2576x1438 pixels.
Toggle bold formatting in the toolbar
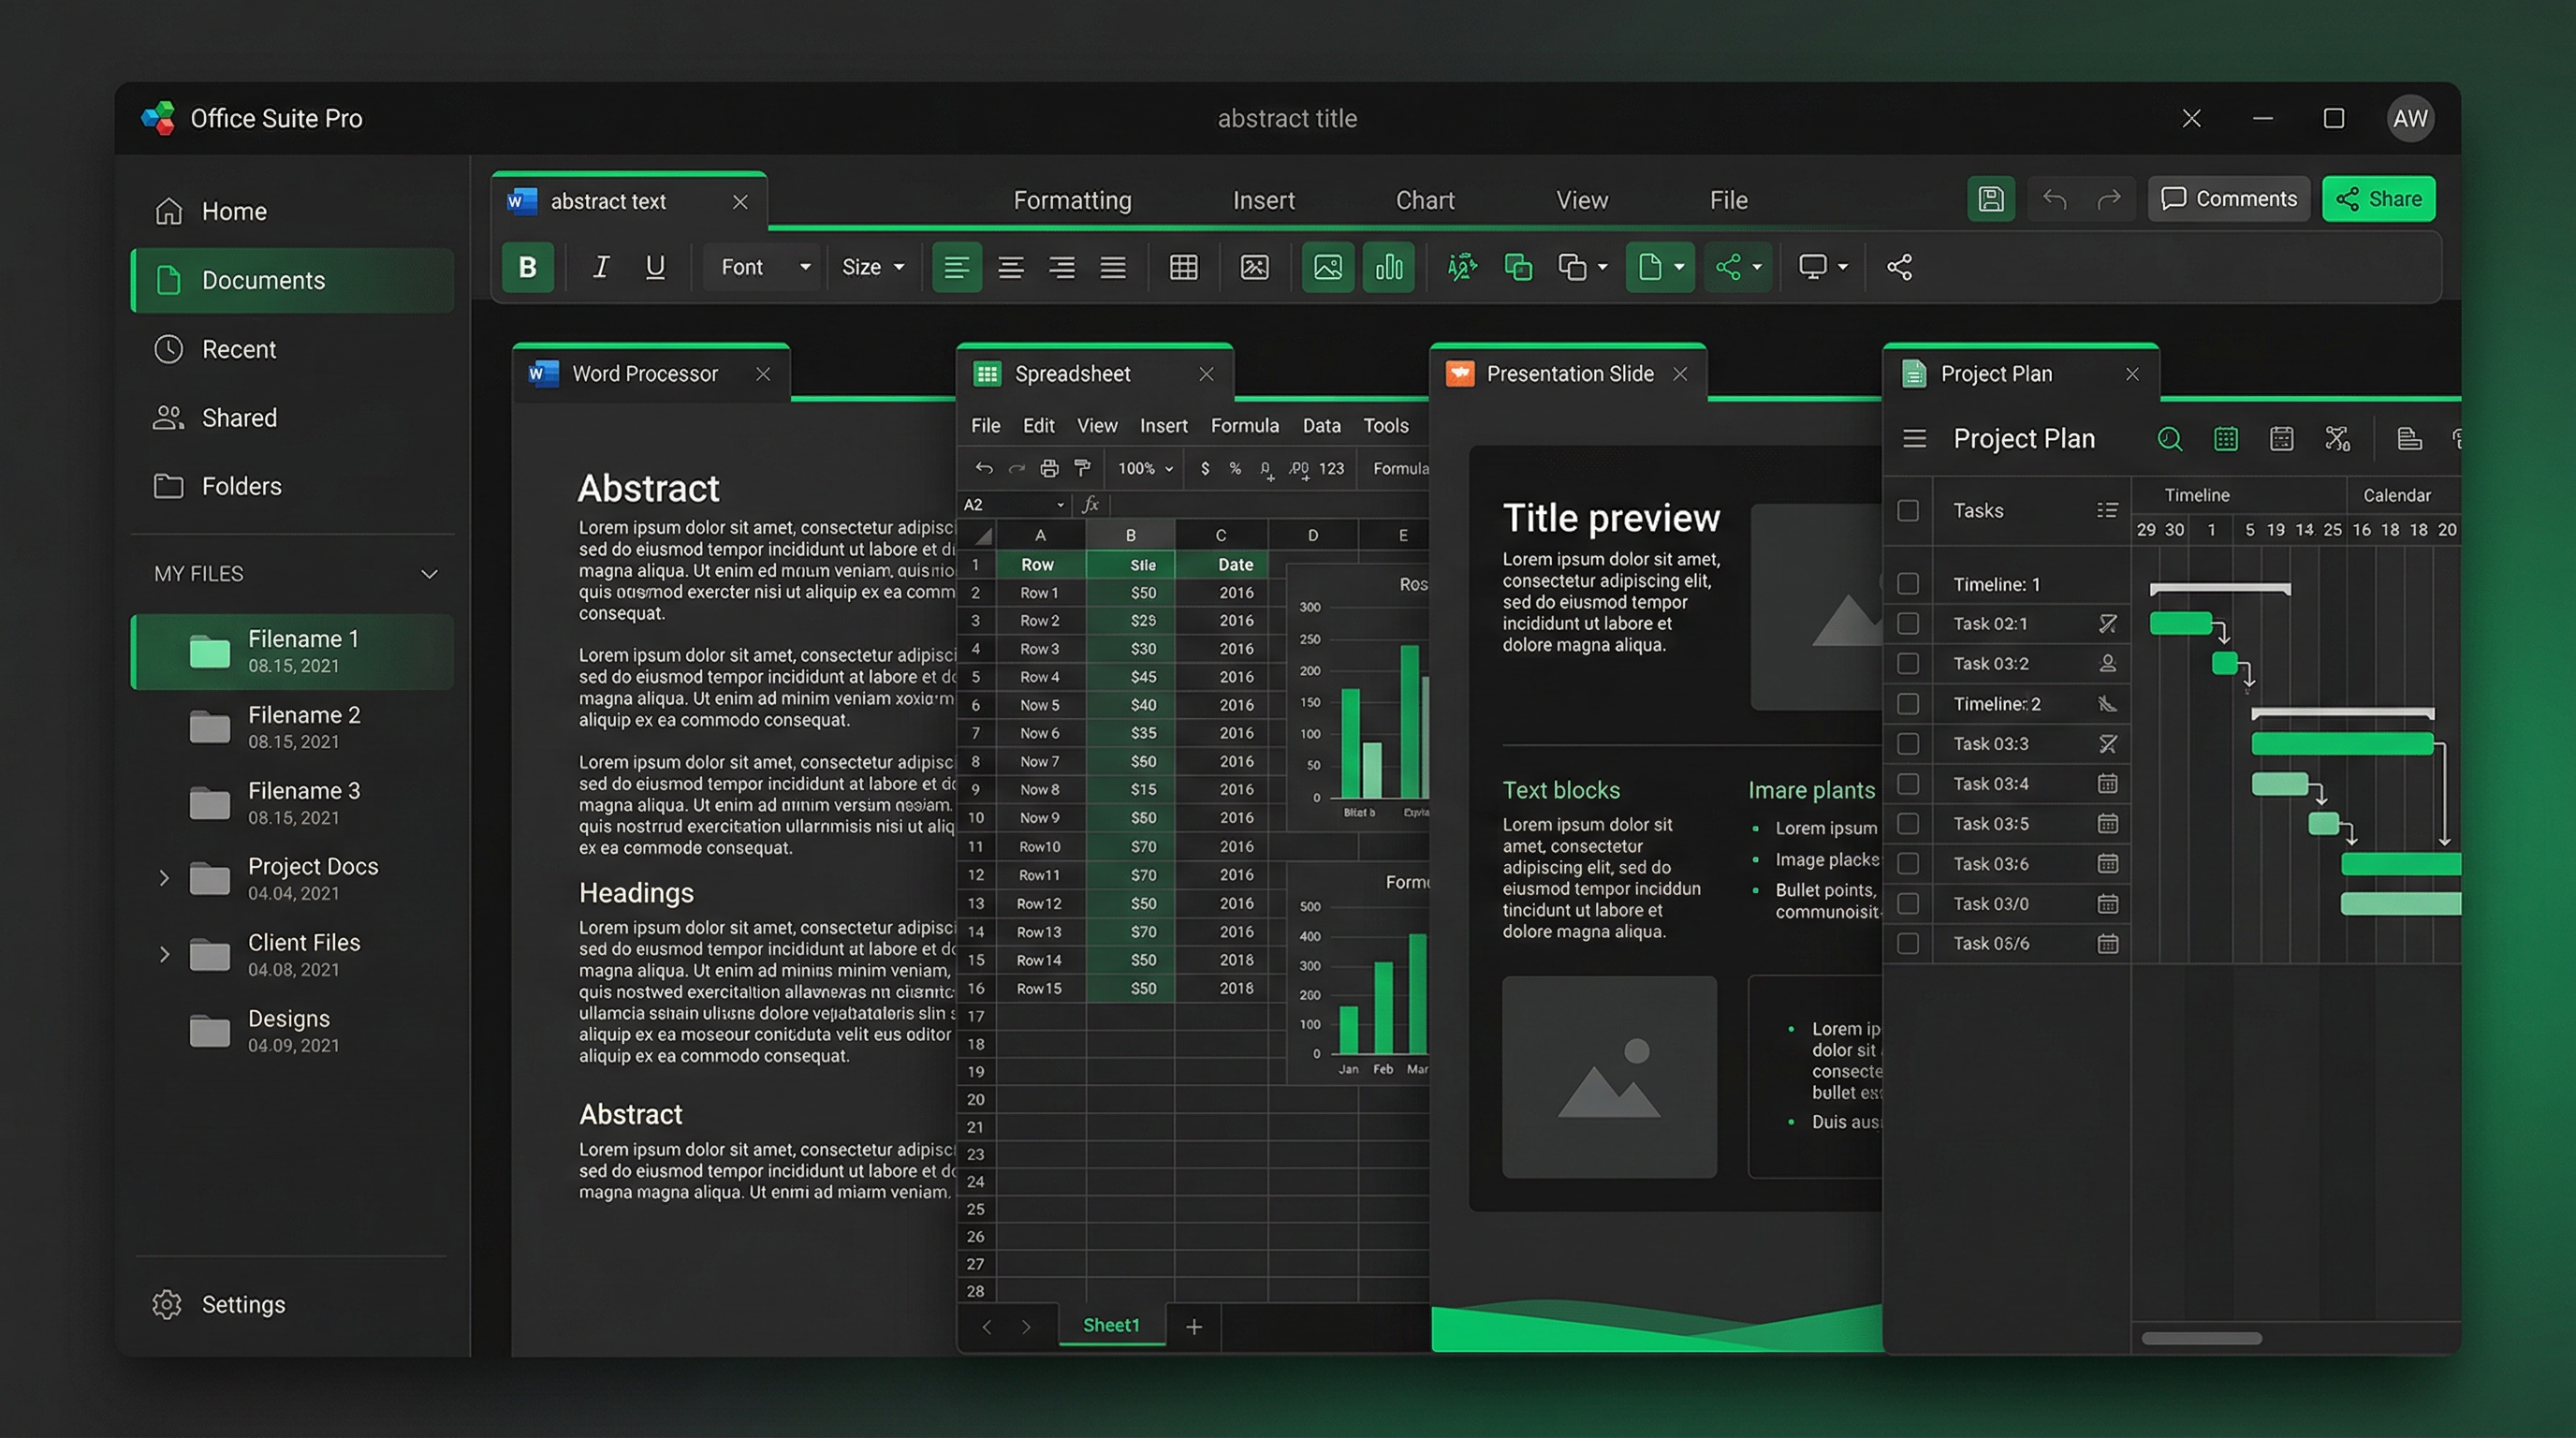point(527,267)
